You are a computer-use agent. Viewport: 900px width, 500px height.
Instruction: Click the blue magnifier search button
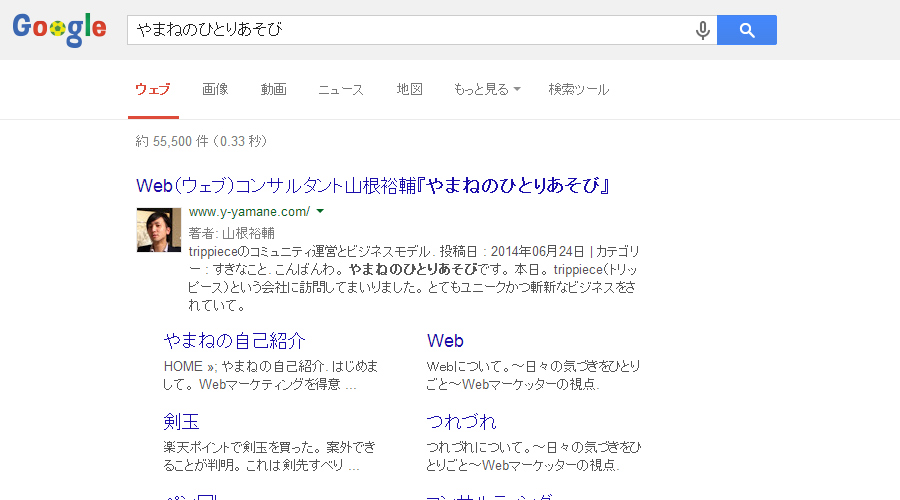pos(747,30)
